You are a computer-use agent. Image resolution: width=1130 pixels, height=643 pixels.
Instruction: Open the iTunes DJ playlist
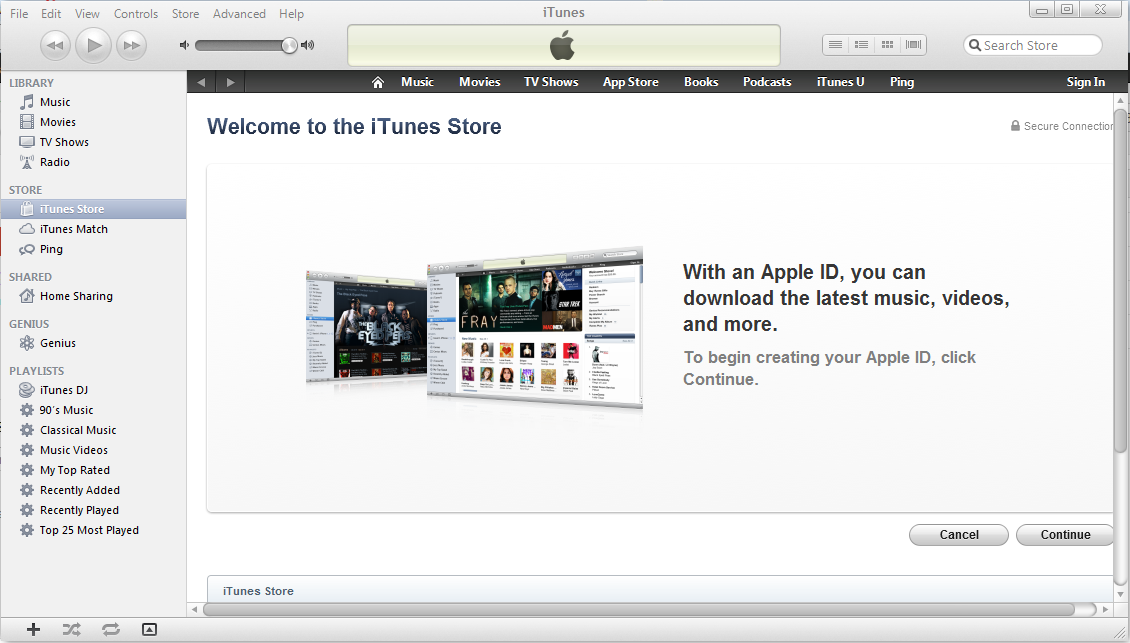pos(93,390)
